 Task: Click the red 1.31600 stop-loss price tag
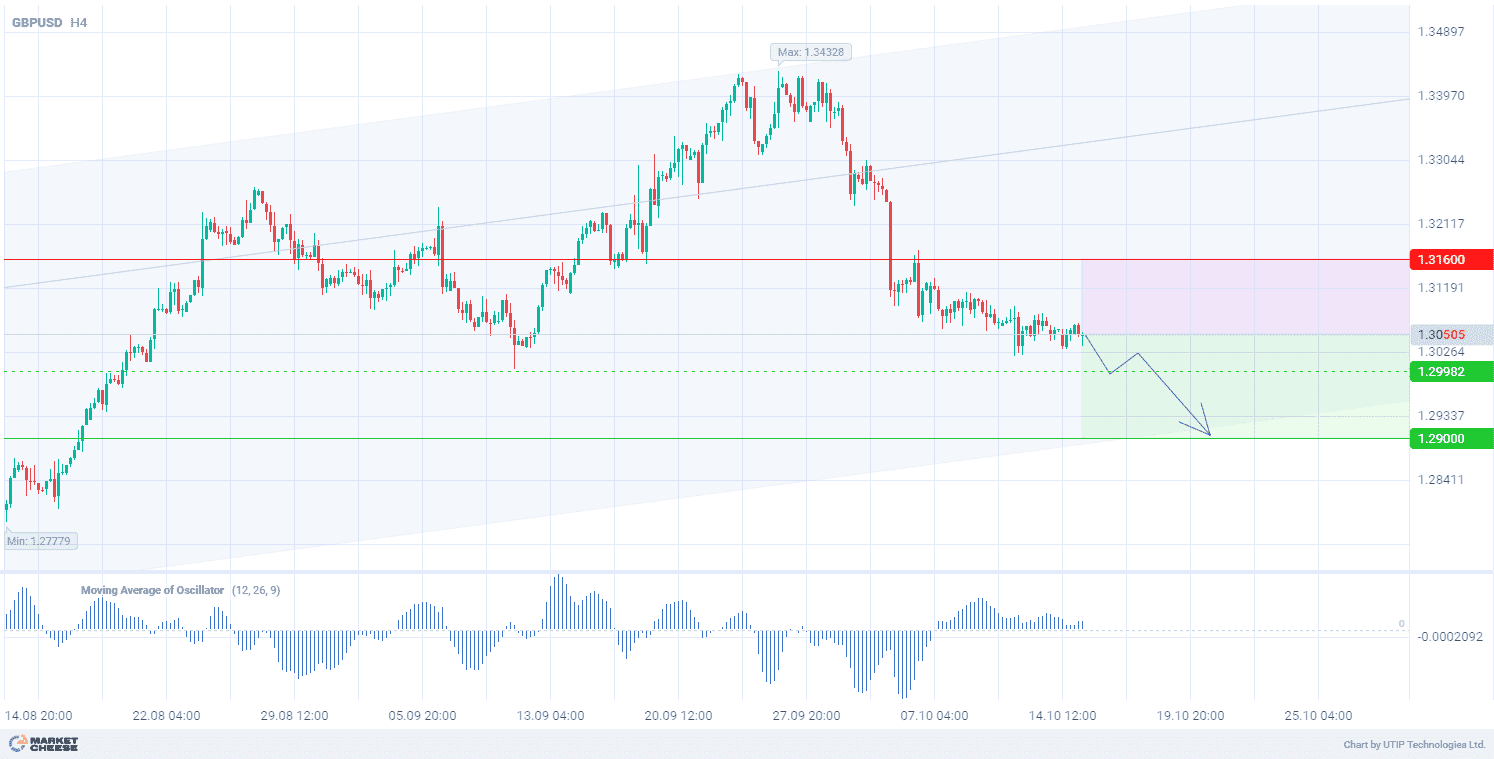(1450, 260)
